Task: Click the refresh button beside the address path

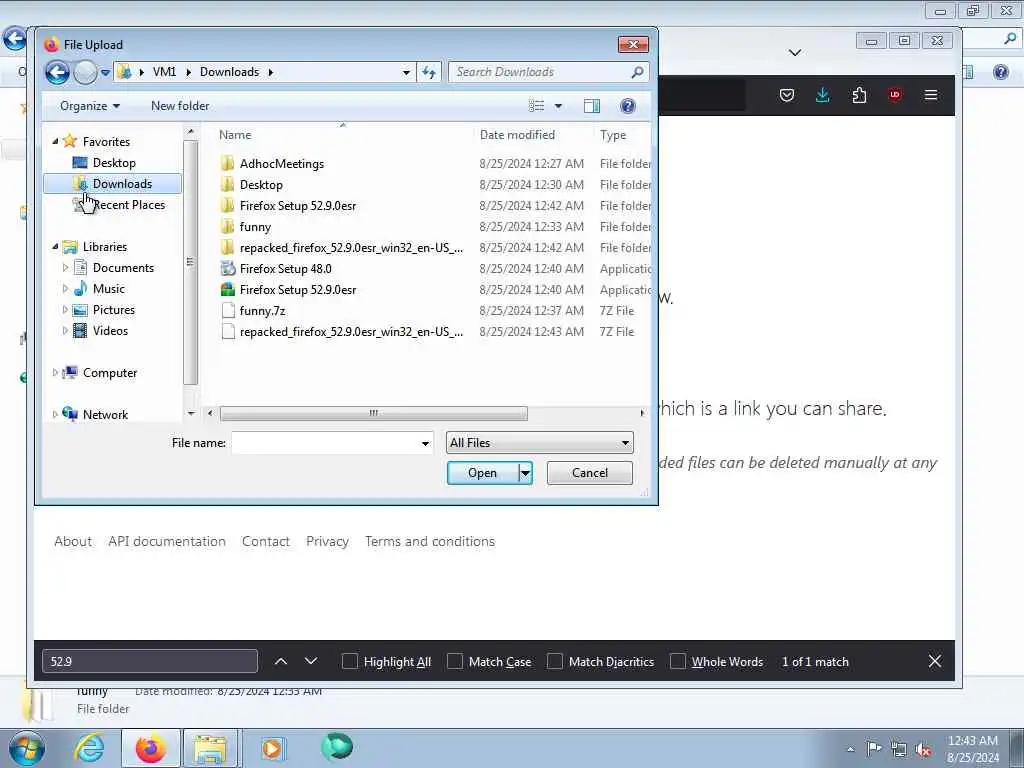Action: pos(429,72)
